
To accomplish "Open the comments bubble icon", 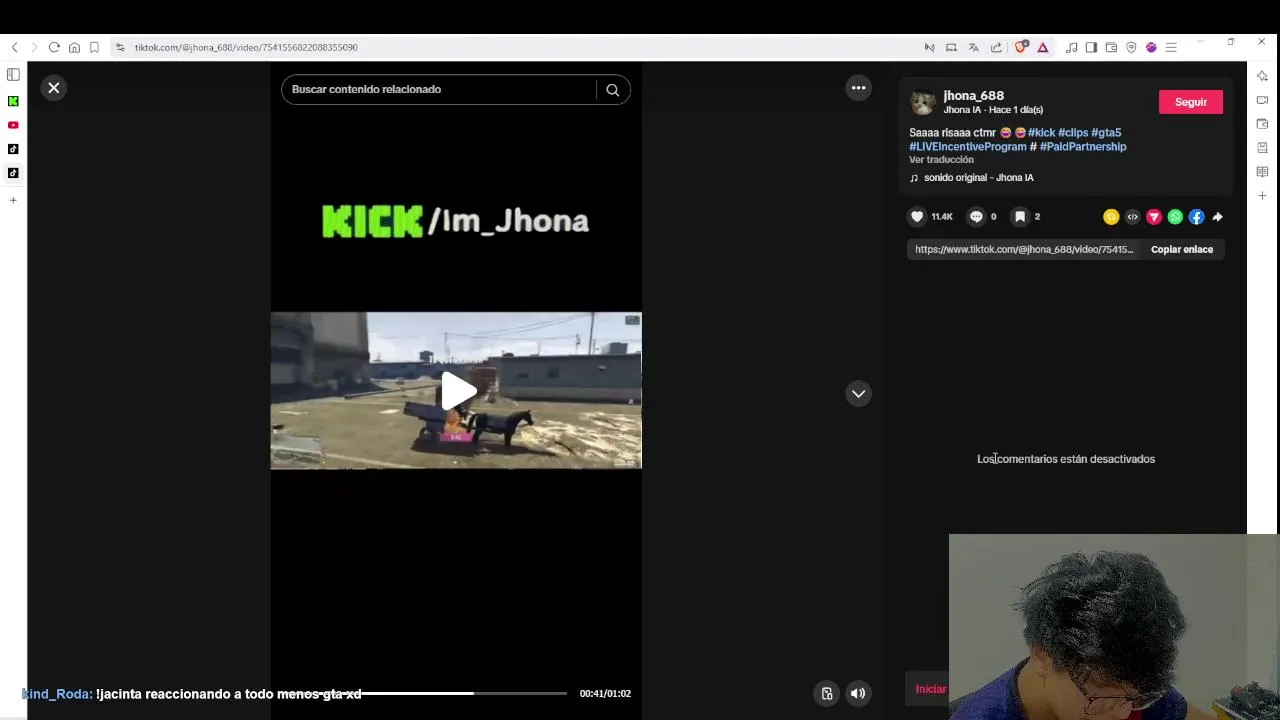I will [x=976, y=216].
